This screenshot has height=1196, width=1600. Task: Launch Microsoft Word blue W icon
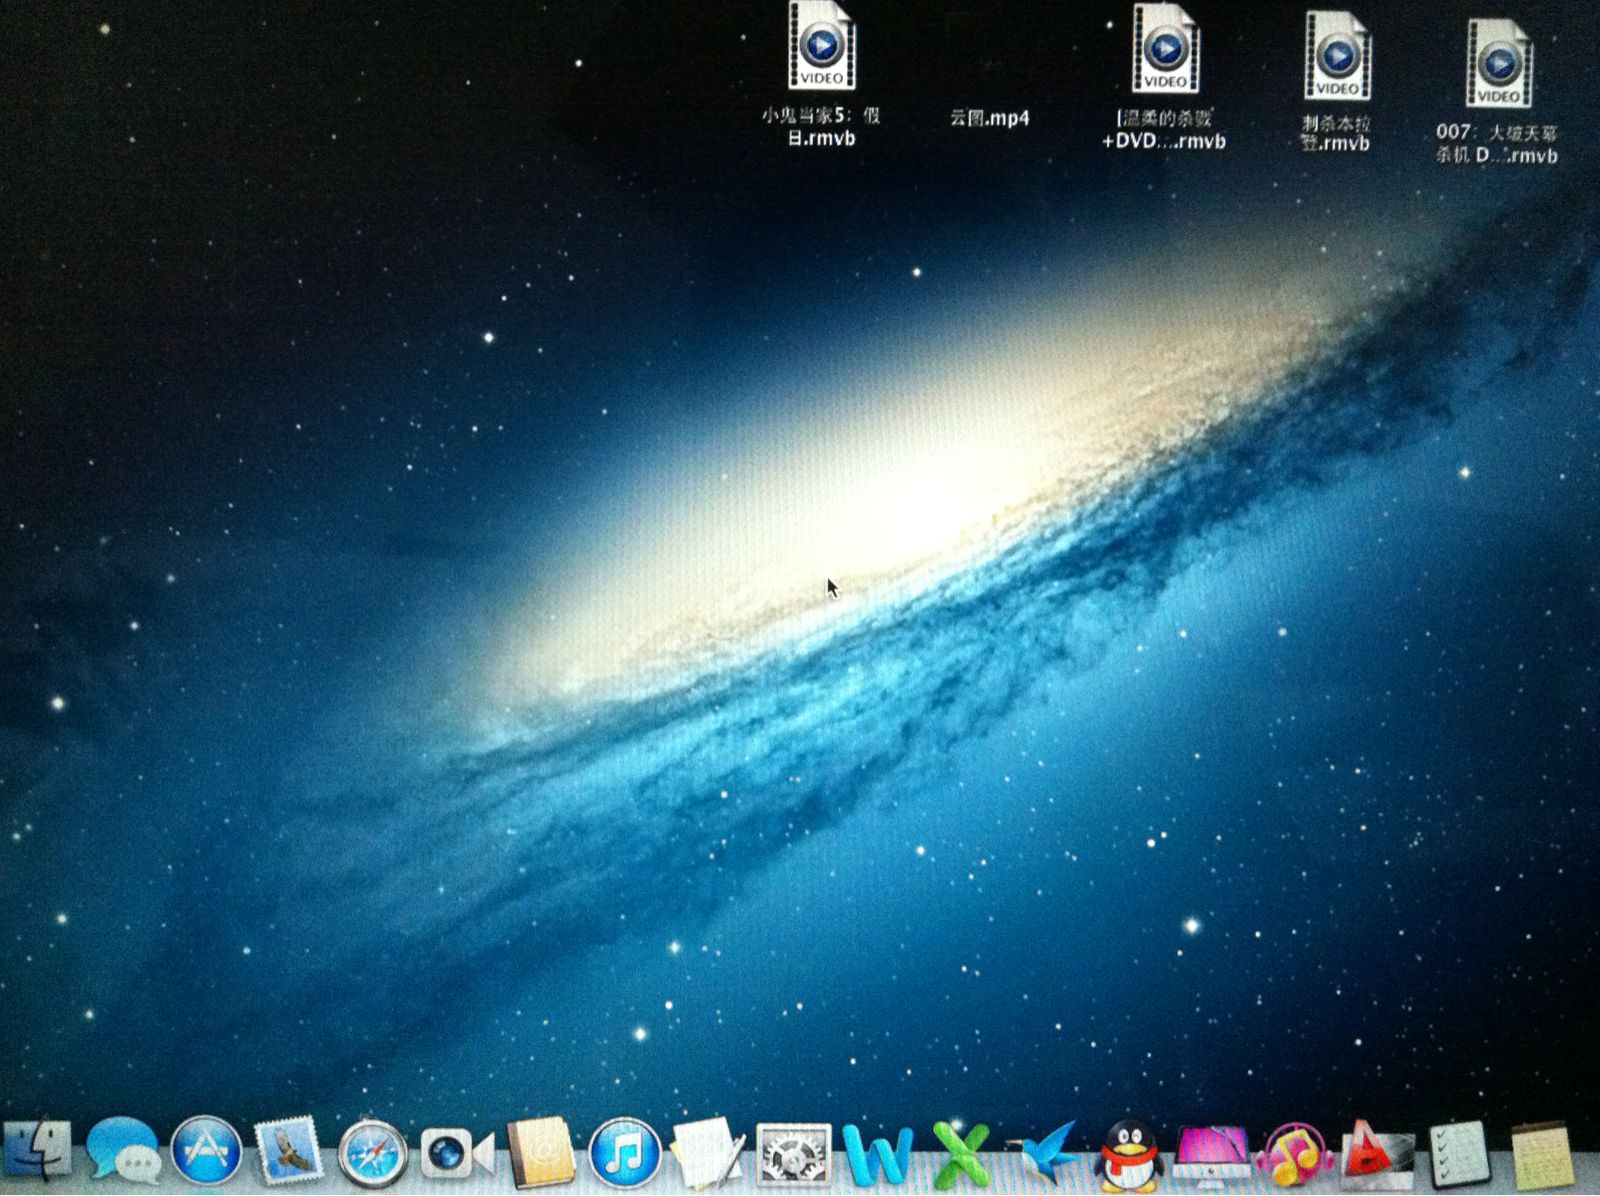click(x=877, y=1155)
